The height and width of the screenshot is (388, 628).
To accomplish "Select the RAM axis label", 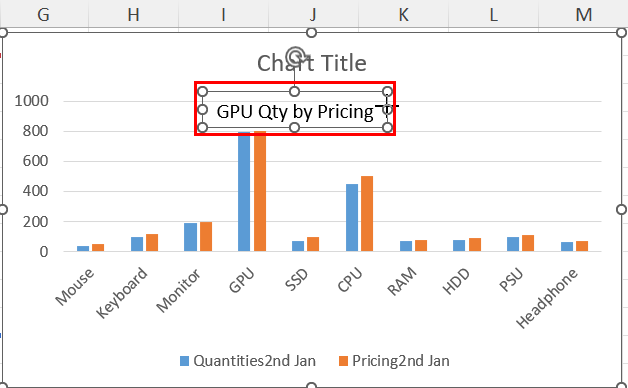I will click(403, 281).
